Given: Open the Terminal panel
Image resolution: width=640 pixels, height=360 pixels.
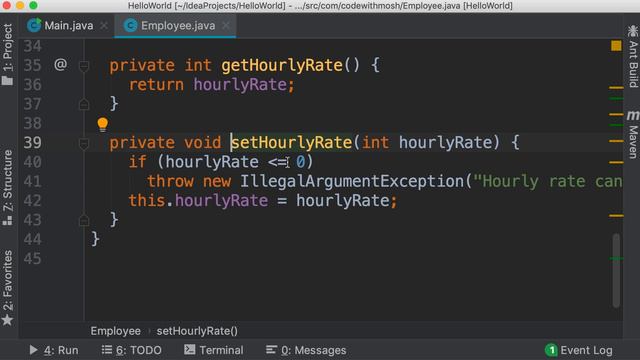Looking at the screenshot, I should (x=213, y=350).
